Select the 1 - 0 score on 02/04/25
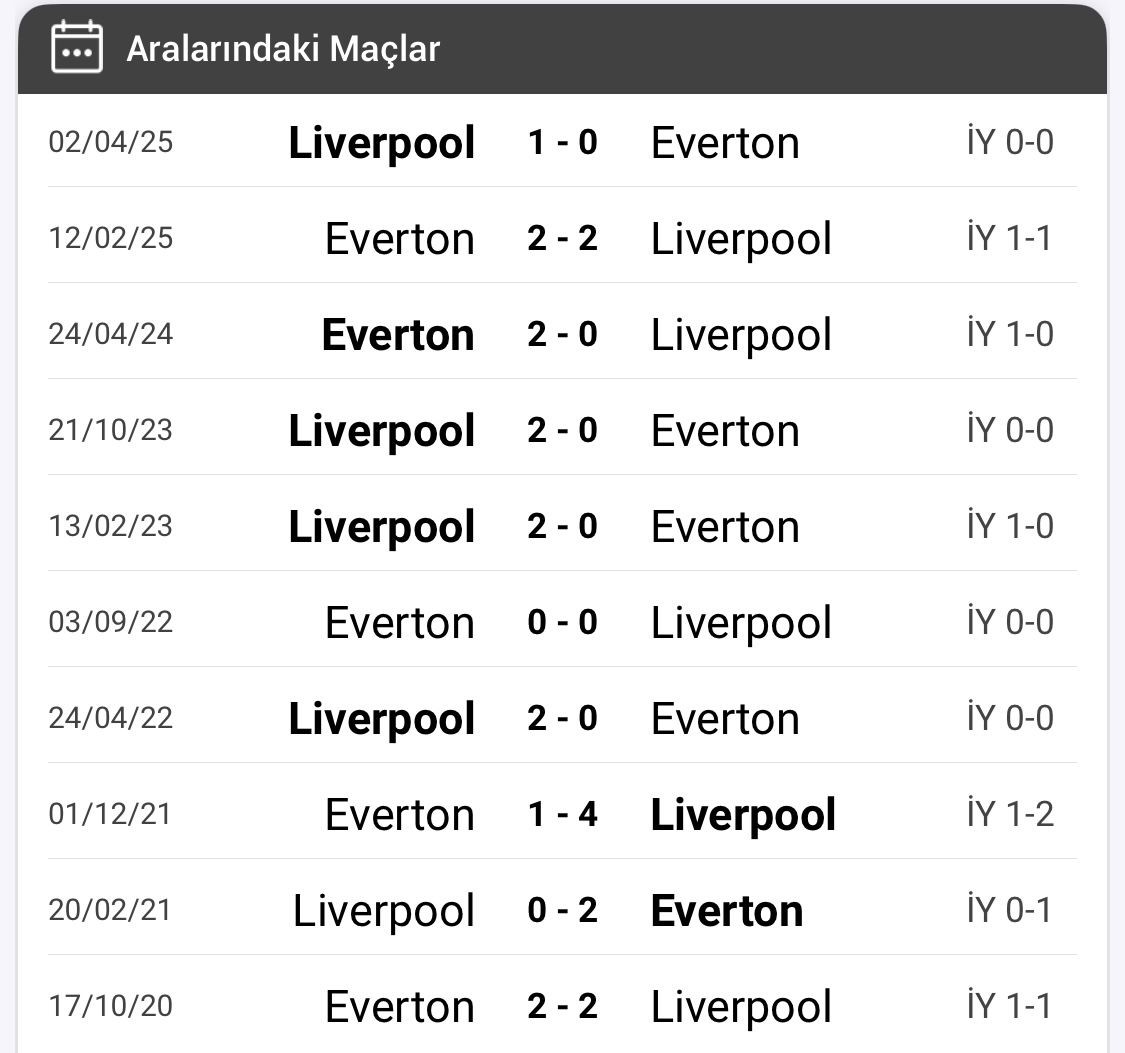Viewport: 1125px width, 1053px height. (562, 142)
